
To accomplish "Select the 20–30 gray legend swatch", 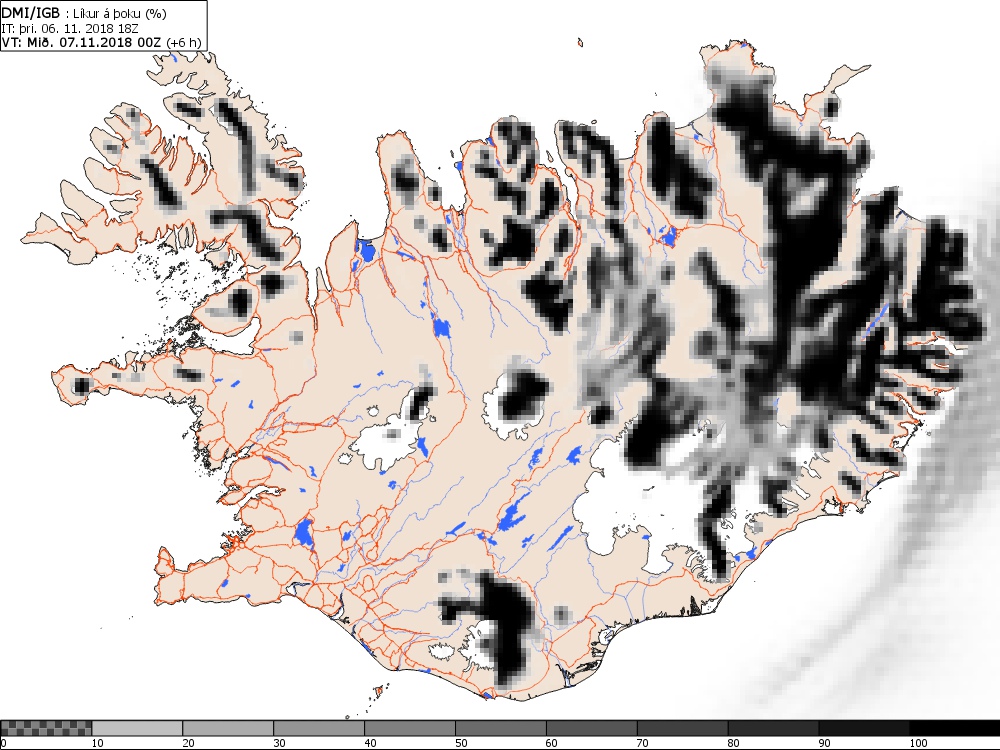I will 228,728.
